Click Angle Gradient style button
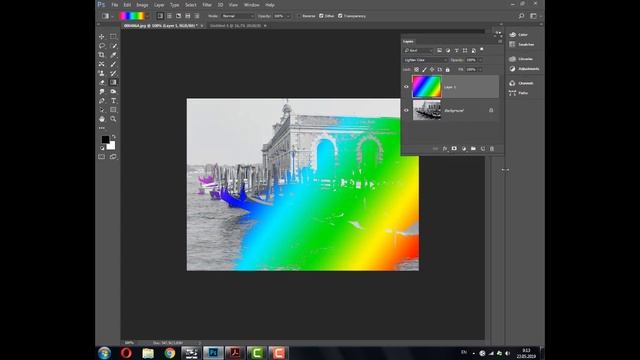Screen dimensions: 640x360 [178, 16]
